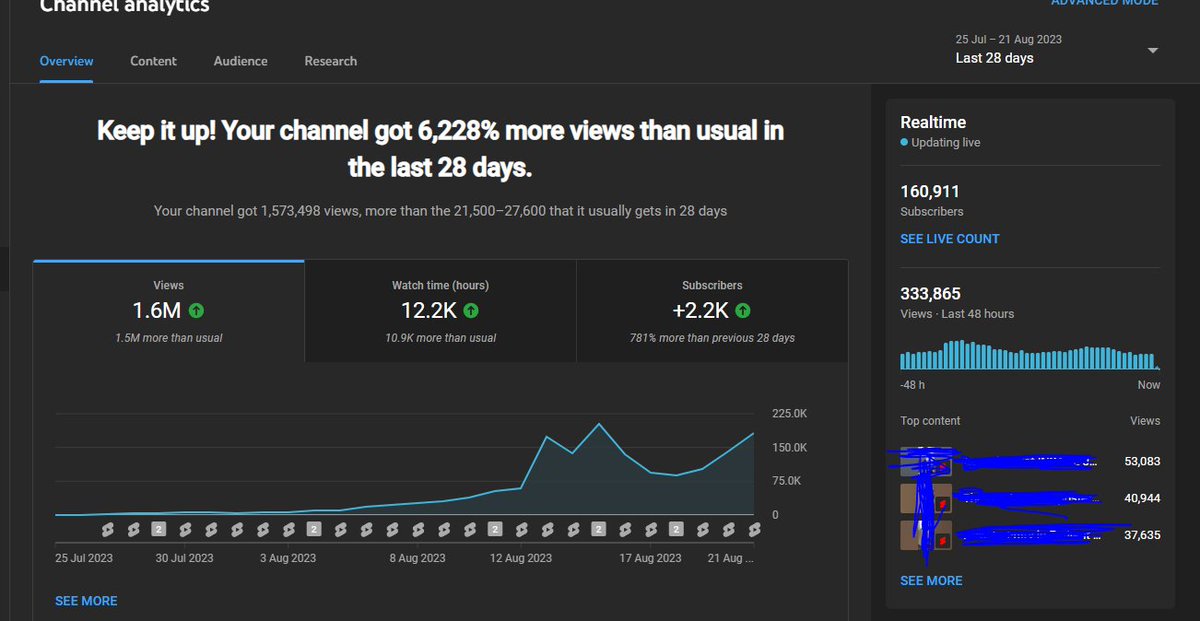This screenshot has height=621, width=1200.
Task: Click the -48 h axis label
Action: (x=910, y=385)
